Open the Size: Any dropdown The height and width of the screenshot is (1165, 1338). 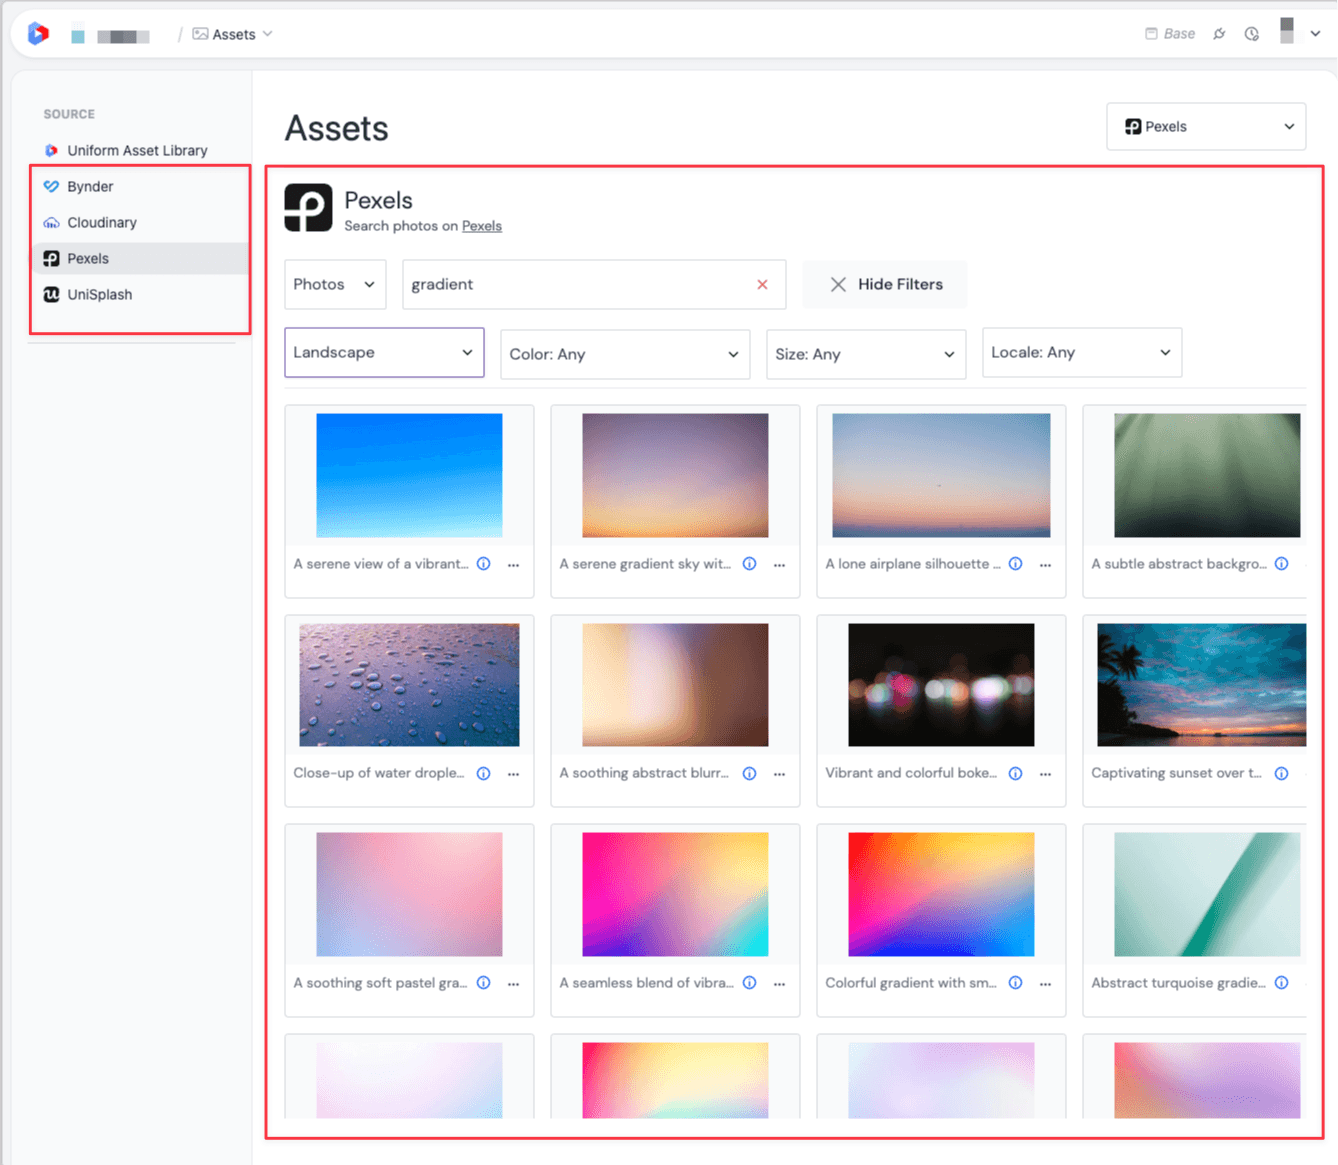[x=866, y=354]
